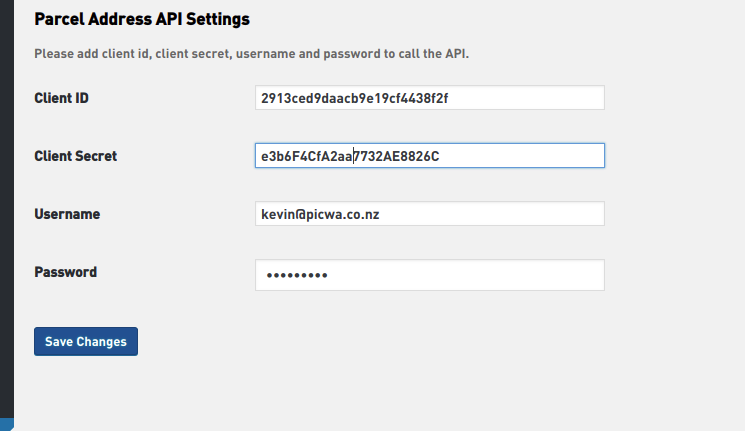745x431 pixels.
Task: Click the Password label text
Action: coord(66,272)
